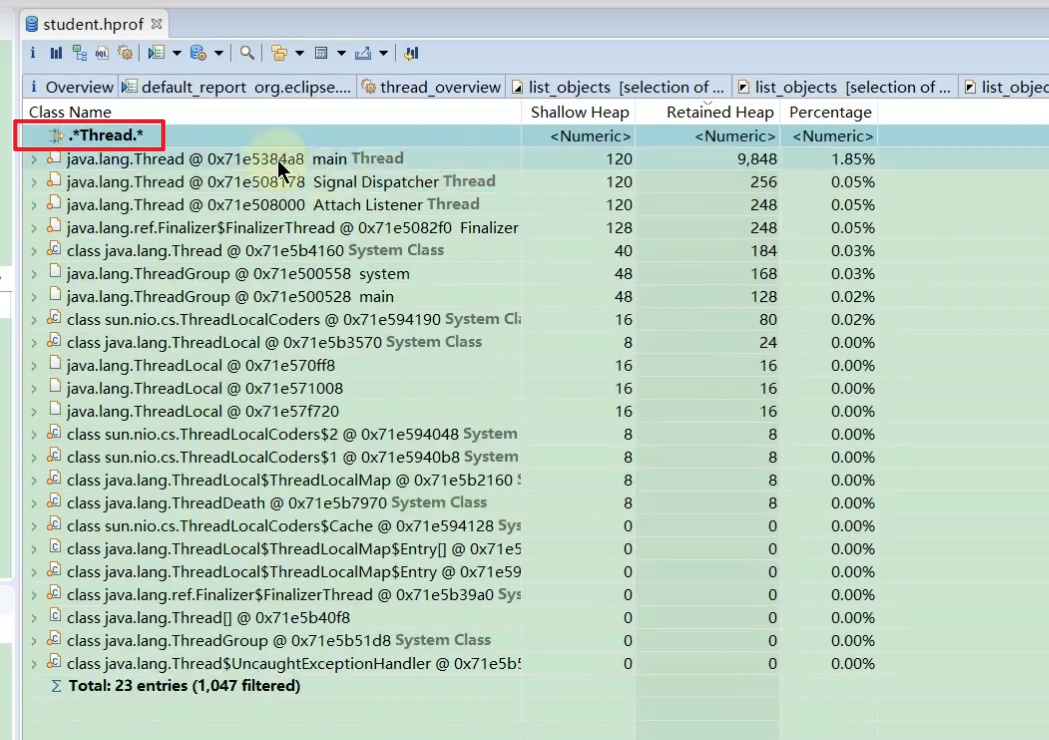The image size is (1049, 740).
Task: Create a histogram via the bar-chart icon
Action: coord(56,53)
